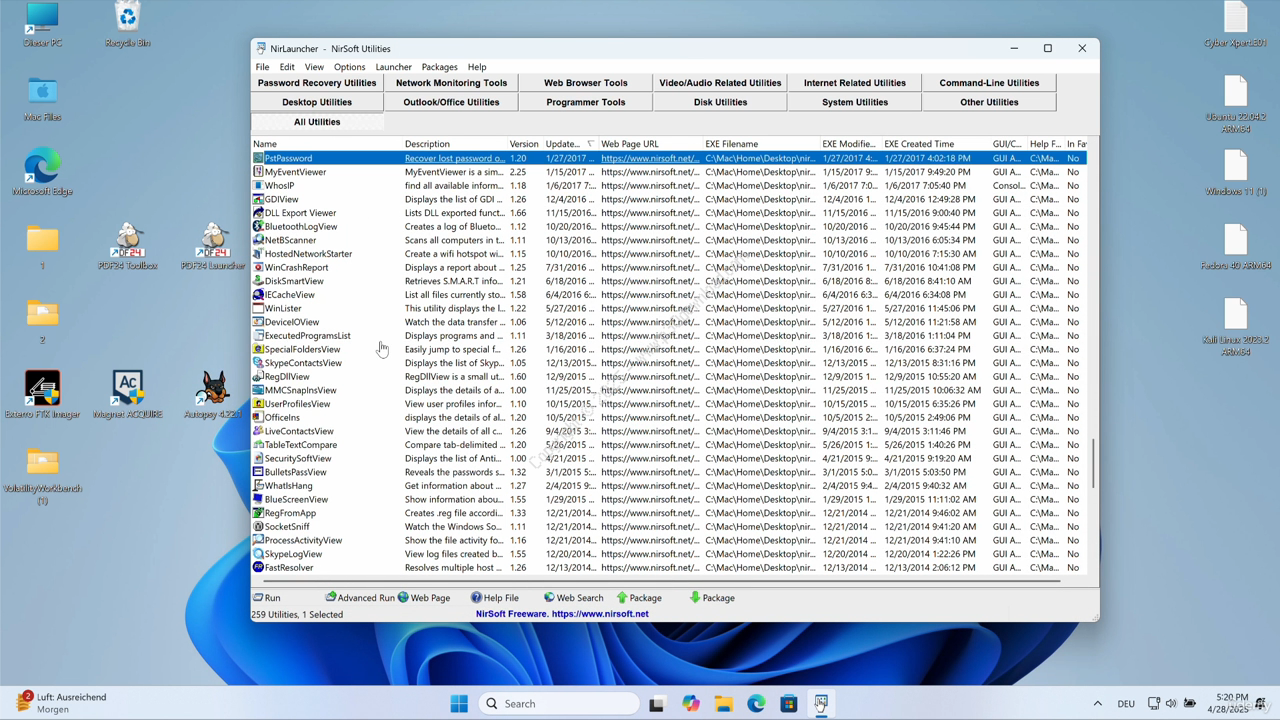Click the green up-arrow Package button
This screenshot has height=720, width=1280.
(639, 597)
